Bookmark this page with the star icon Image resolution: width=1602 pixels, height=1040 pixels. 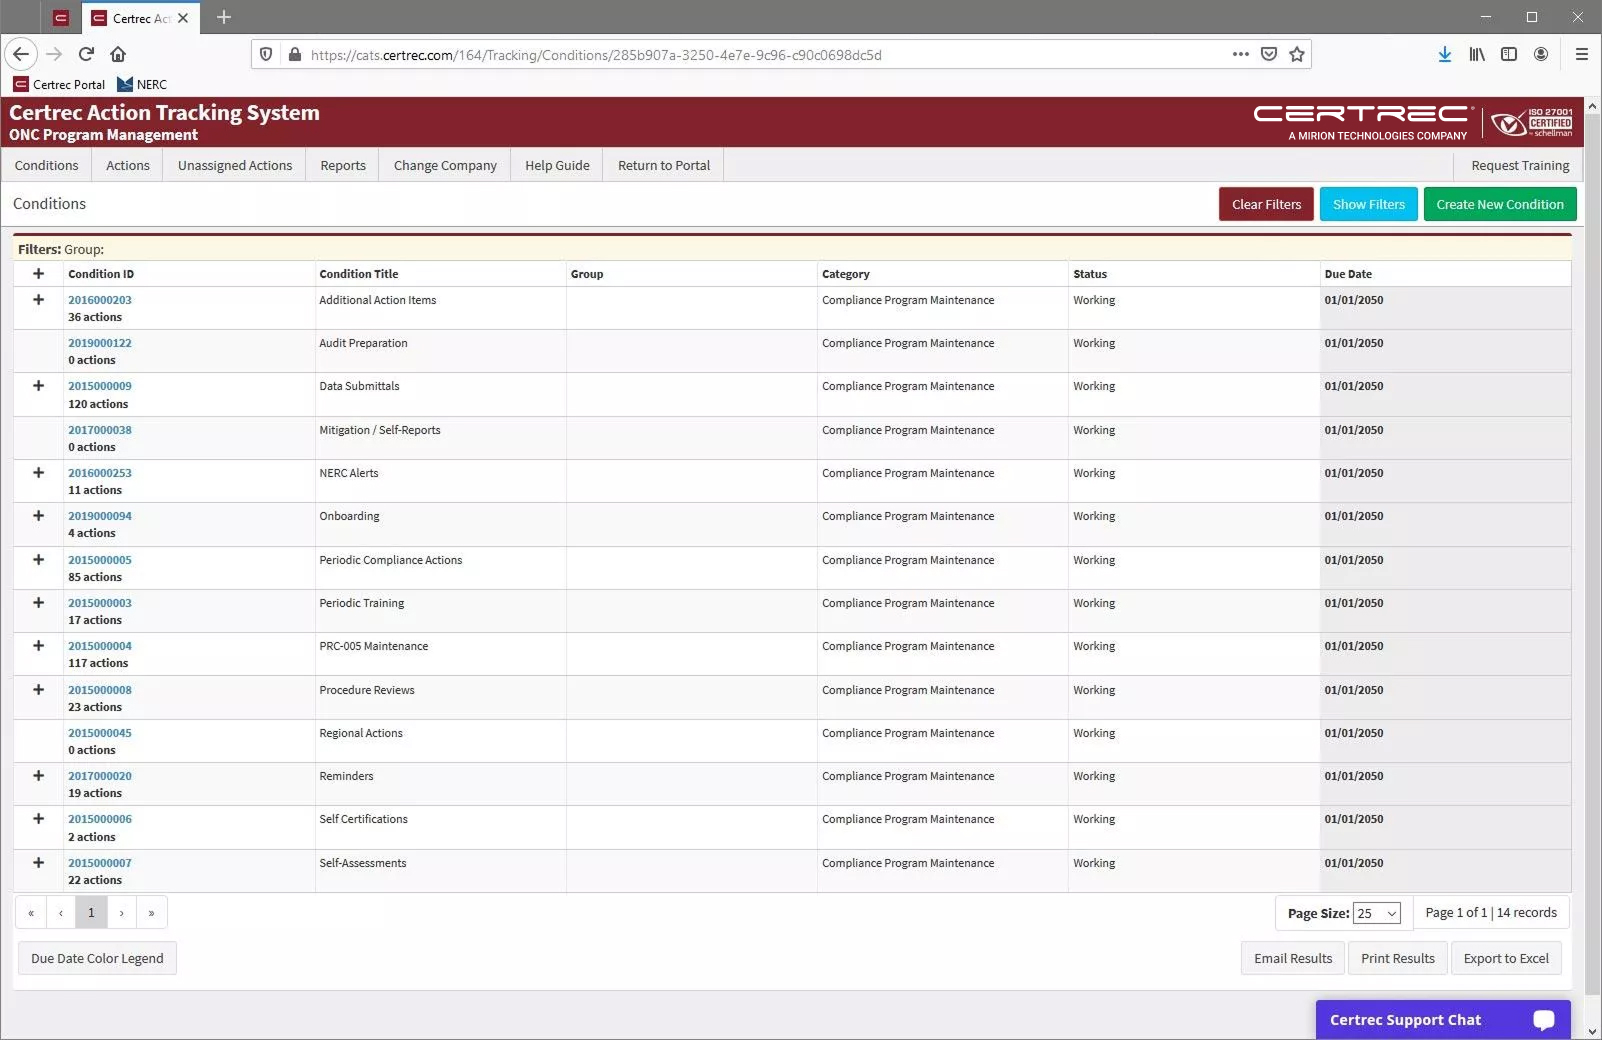point(1297,54)
